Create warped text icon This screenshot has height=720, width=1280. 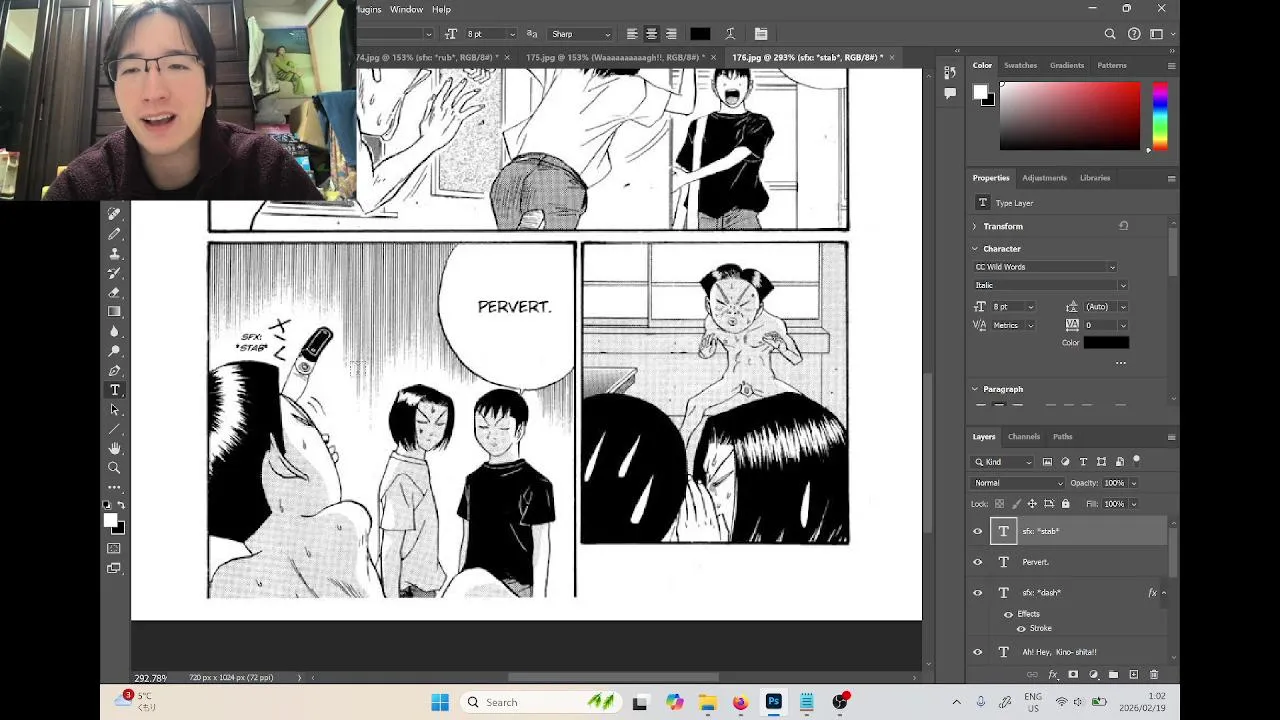[x=730, y=34]
